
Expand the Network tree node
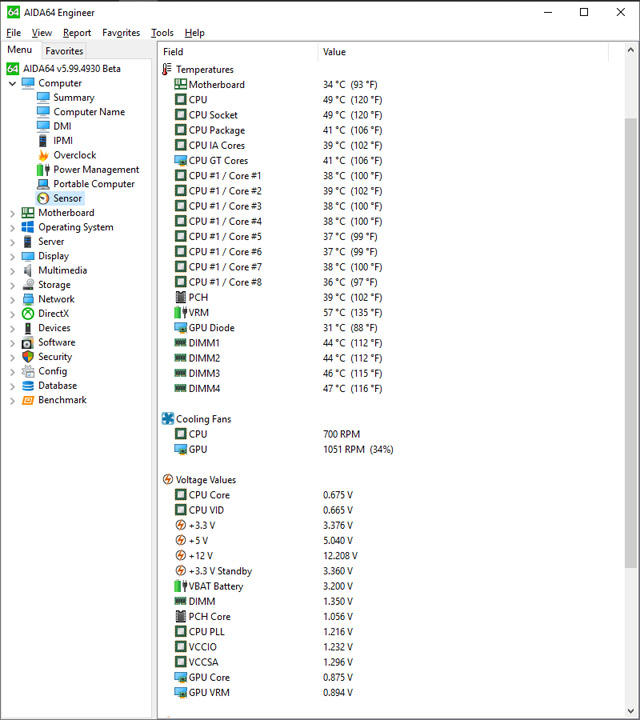[12, 299]
